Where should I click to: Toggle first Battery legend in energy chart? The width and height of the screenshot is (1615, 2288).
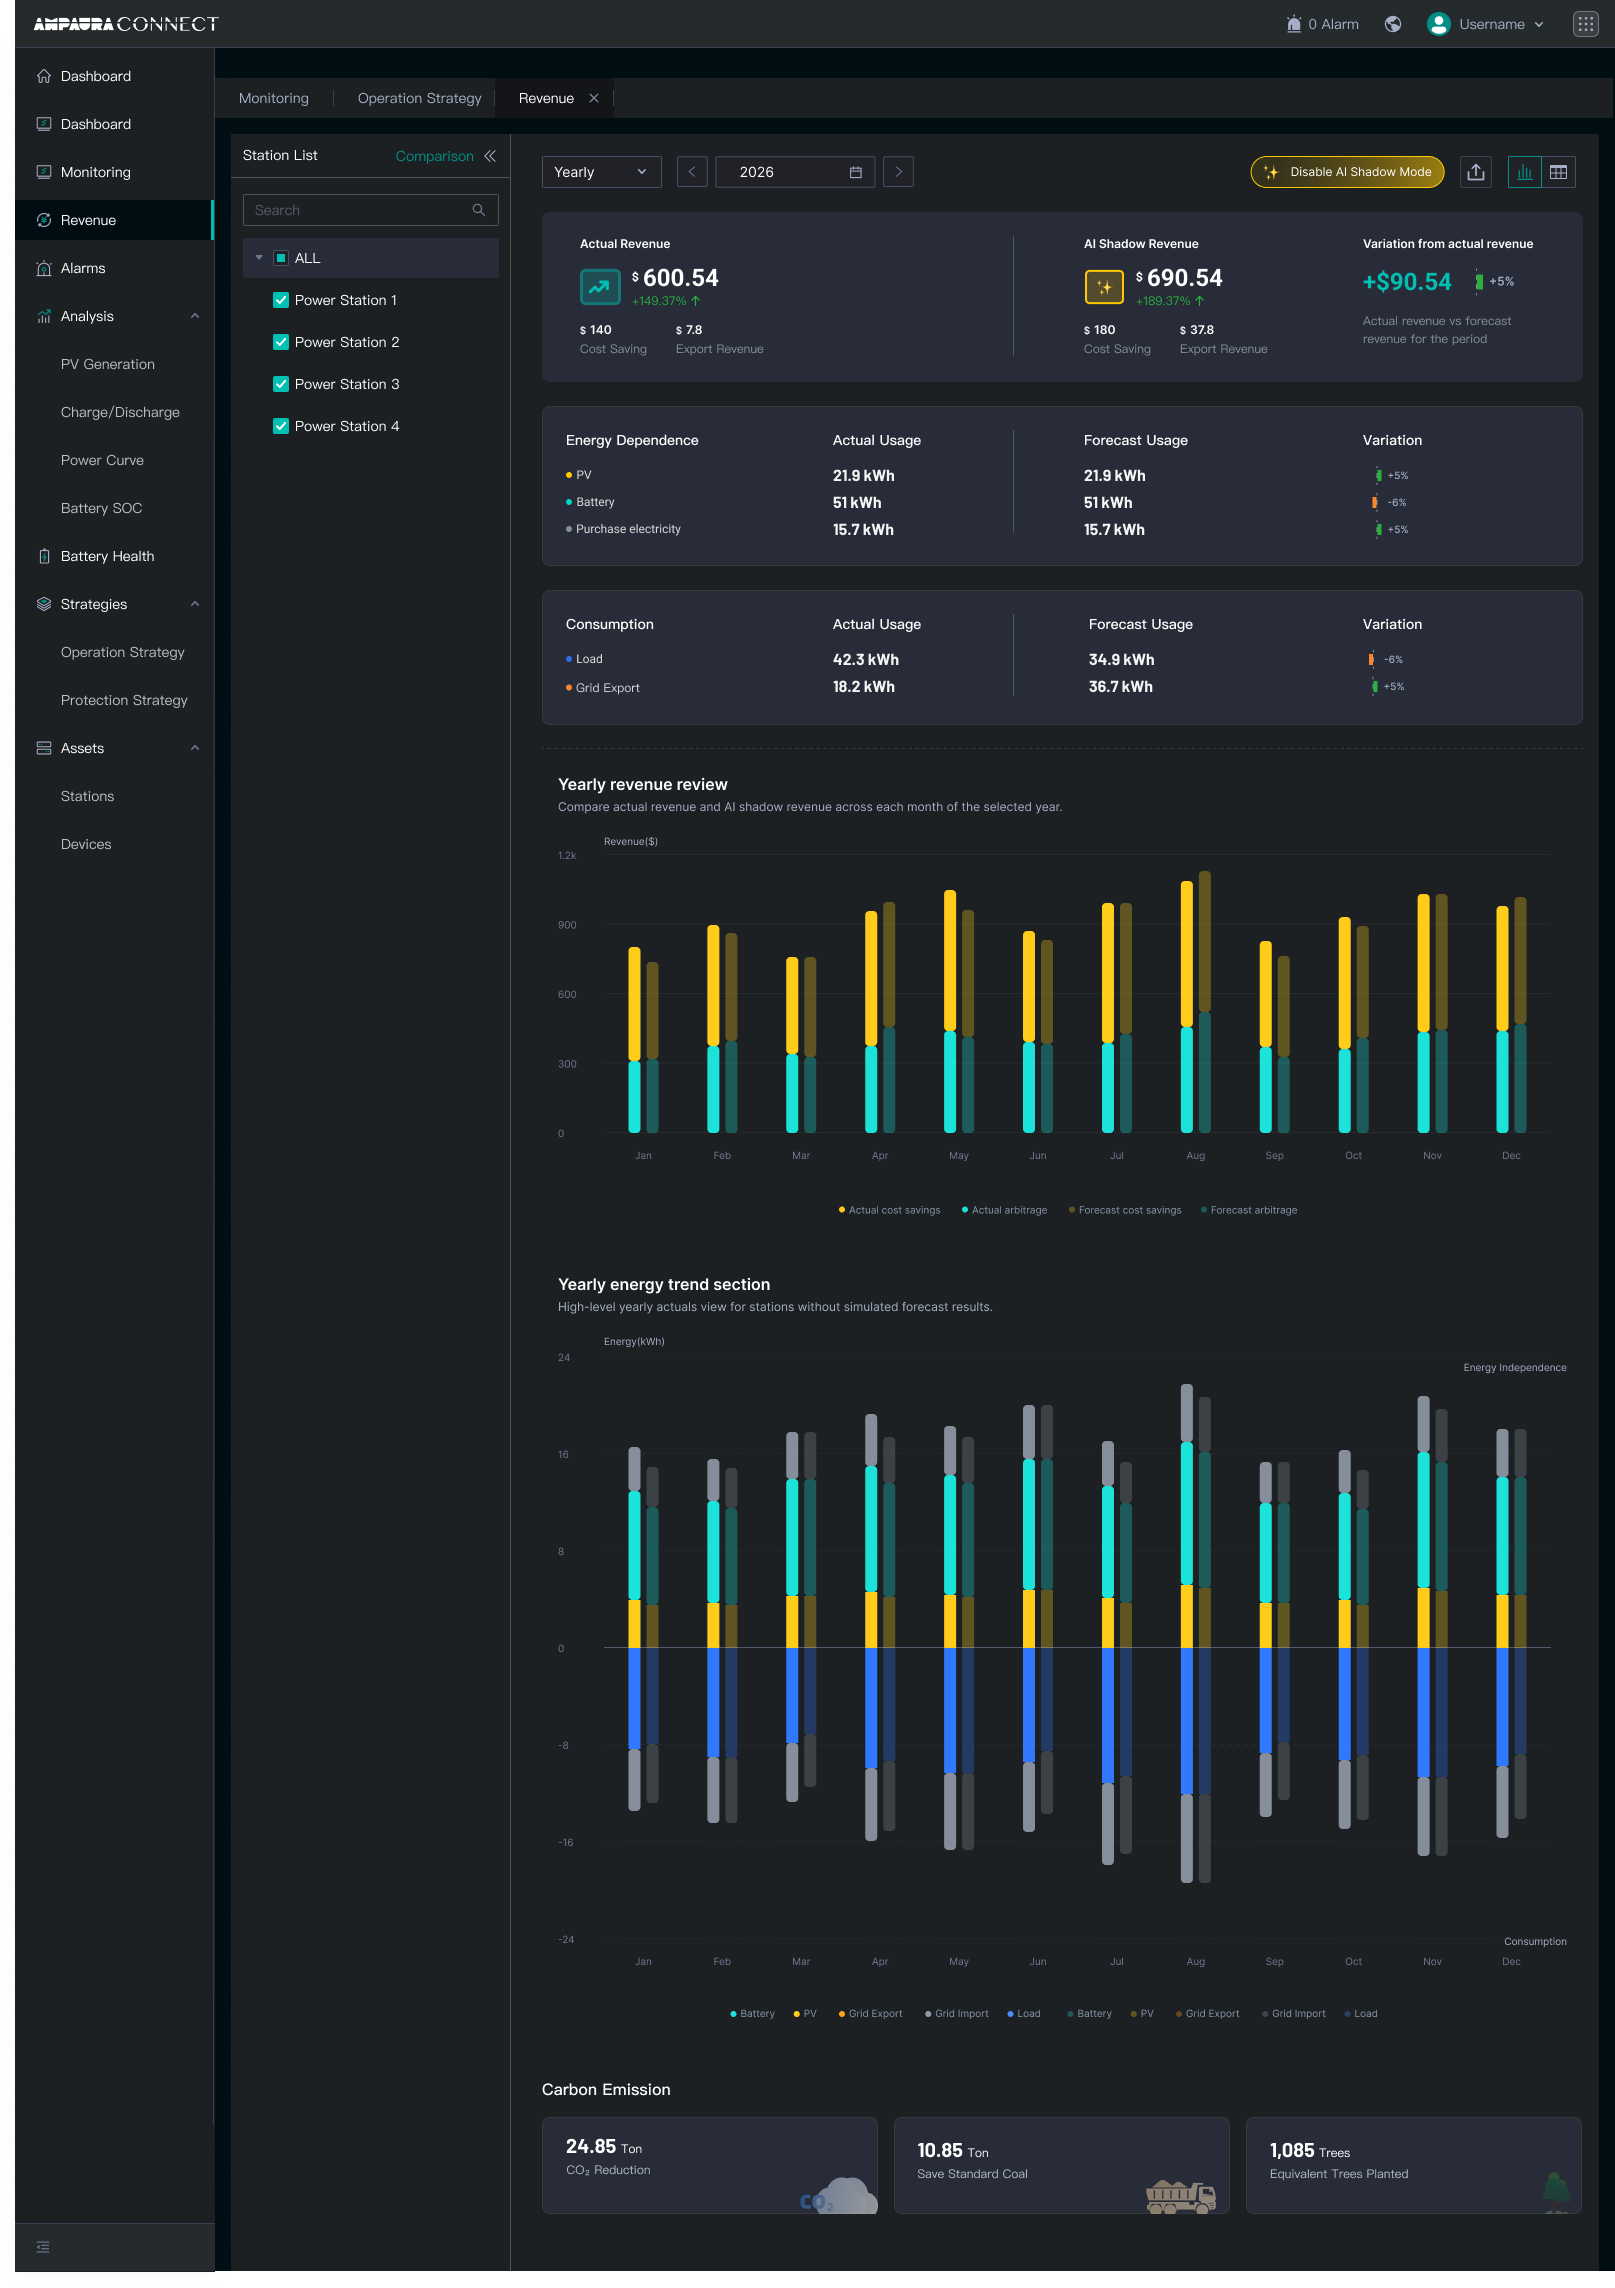[x=752, y=2014]
